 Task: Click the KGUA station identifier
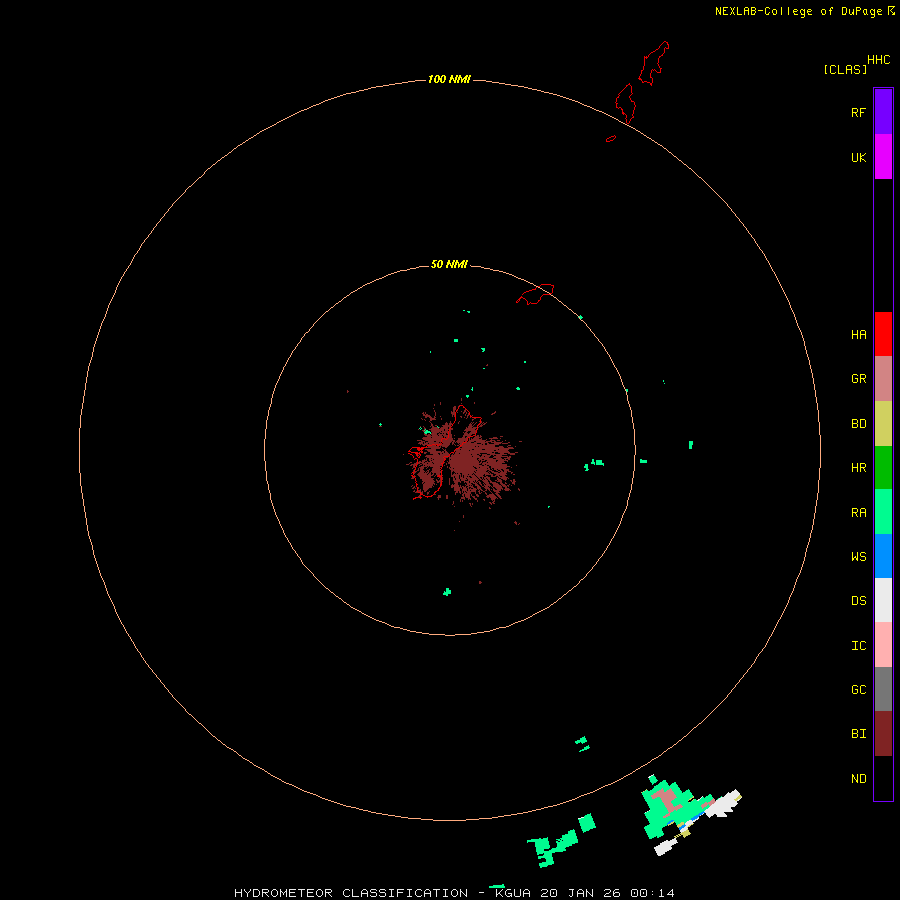tap(513, 893)
